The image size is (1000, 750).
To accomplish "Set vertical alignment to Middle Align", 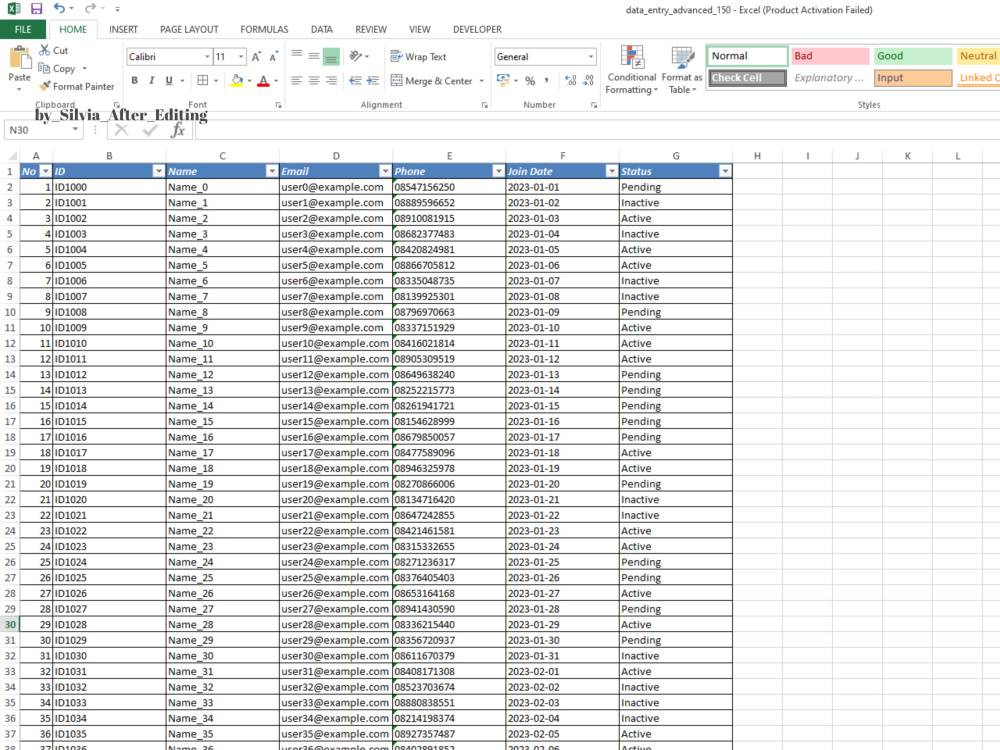I will 314,55.
